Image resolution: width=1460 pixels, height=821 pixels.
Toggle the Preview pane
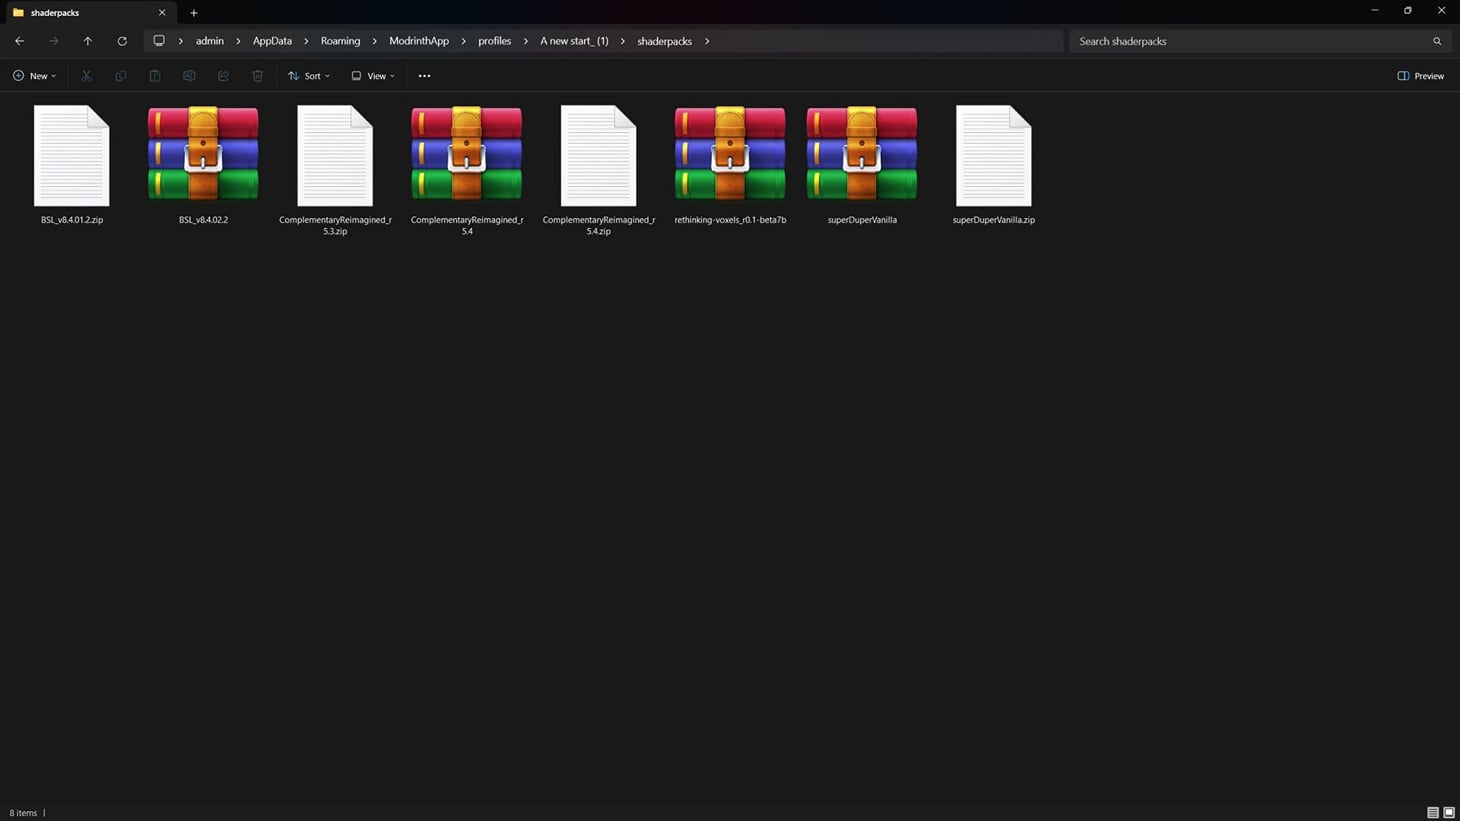tap(1421, 76)
